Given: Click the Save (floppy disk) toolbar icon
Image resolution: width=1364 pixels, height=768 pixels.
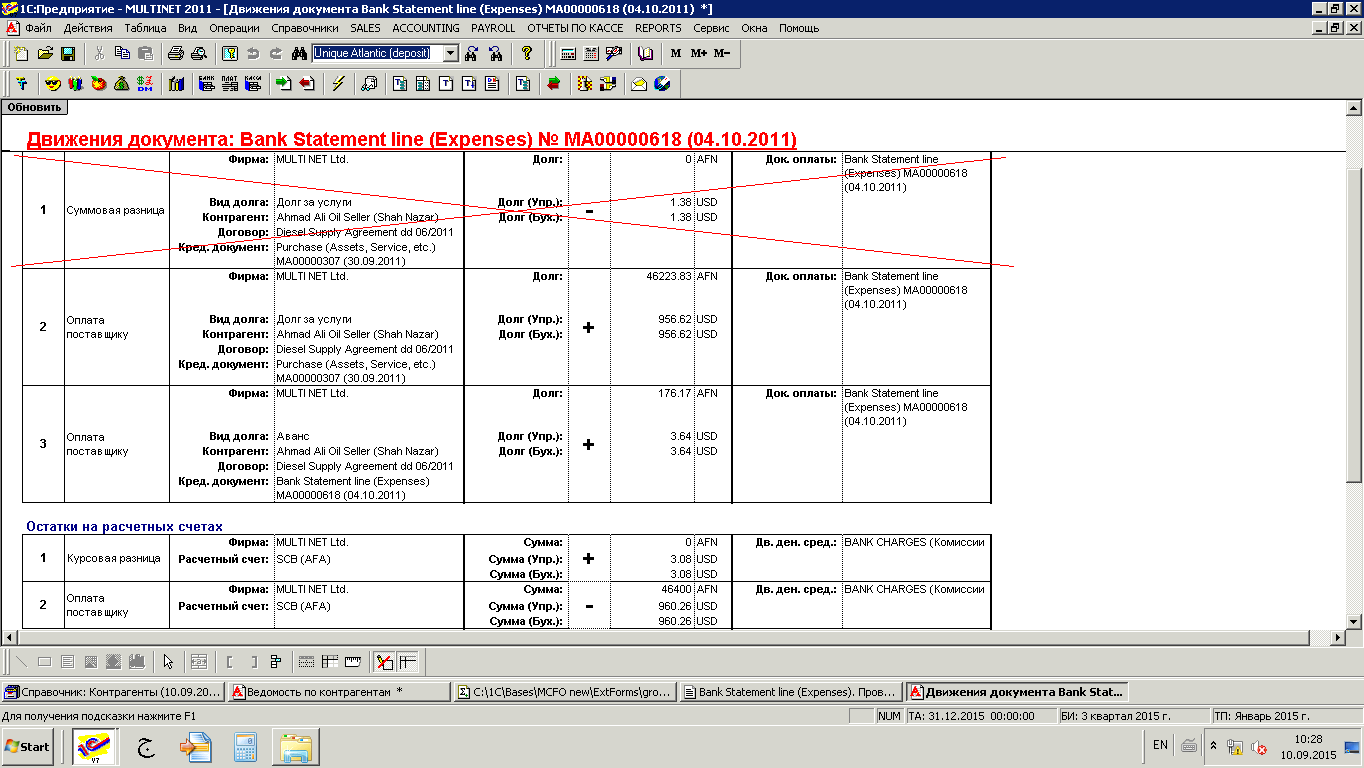Looking at the screenshot, I should click(x=68, y=53).
